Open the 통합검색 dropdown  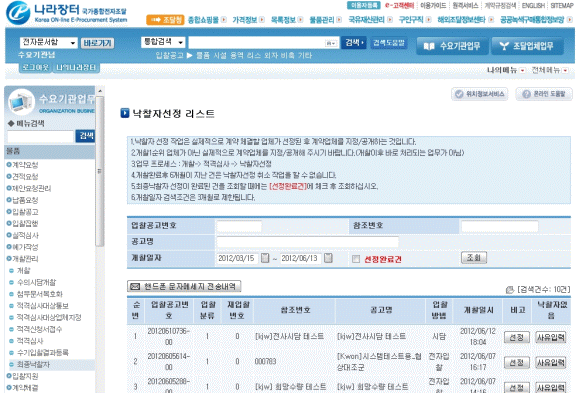point(163,42)
